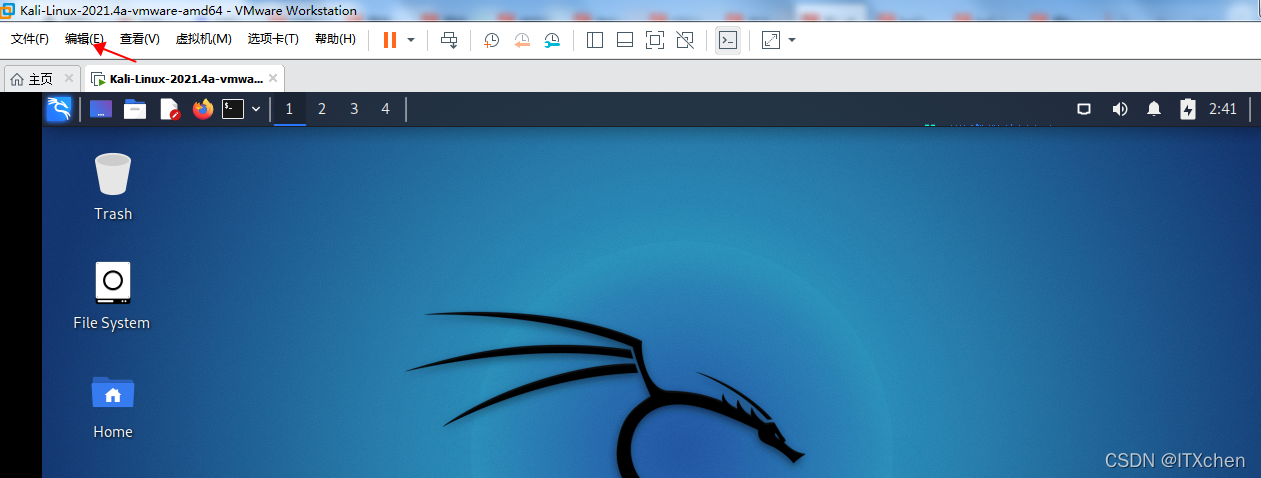Expand the stretch display dropdown arrow
Image resolution: width=1261 pixels, height=478 pixels.
(x=792, y=40)
